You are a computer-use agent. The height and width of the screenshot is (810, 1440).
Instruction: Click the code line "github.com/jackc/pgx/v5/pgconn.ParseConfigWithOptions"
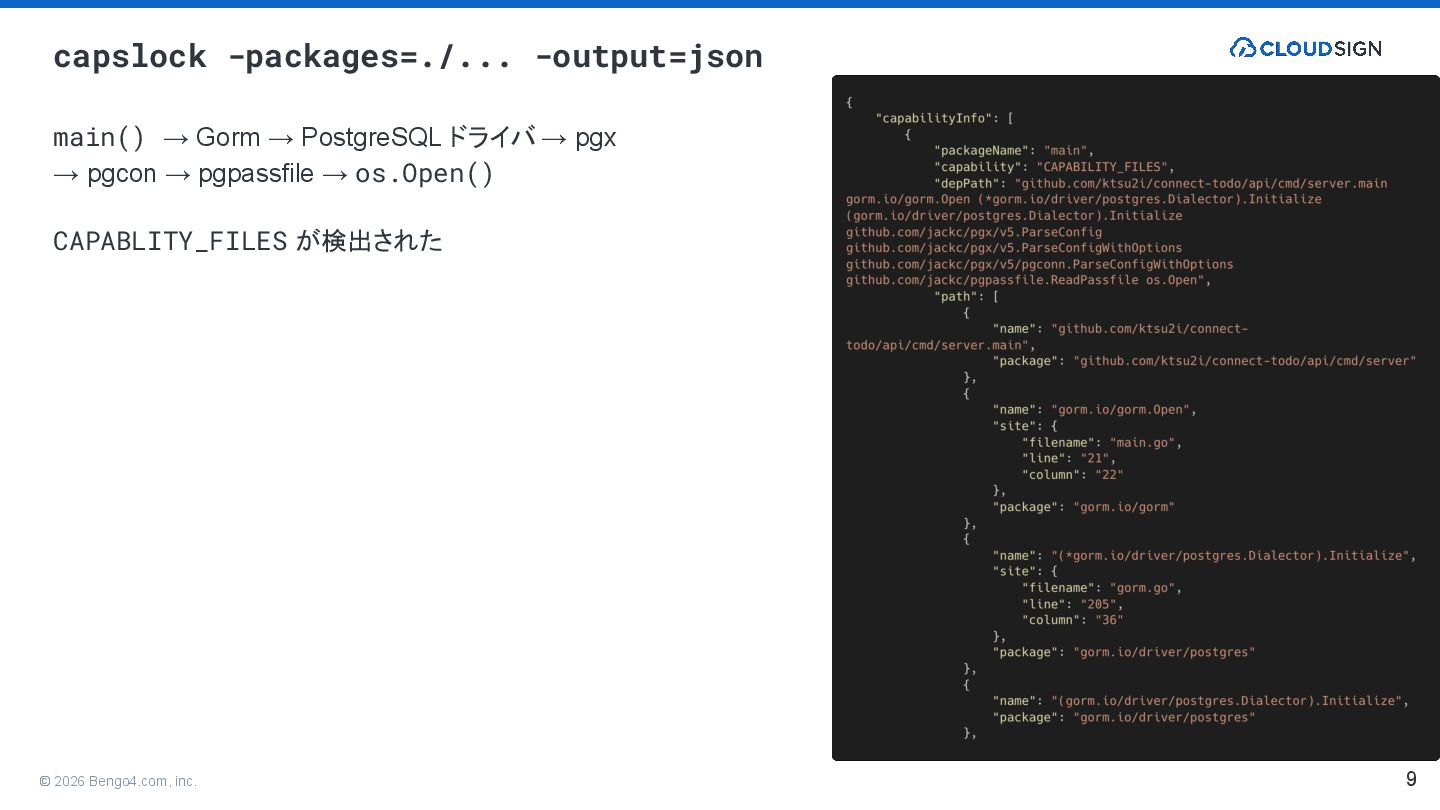click(1040, 264)
